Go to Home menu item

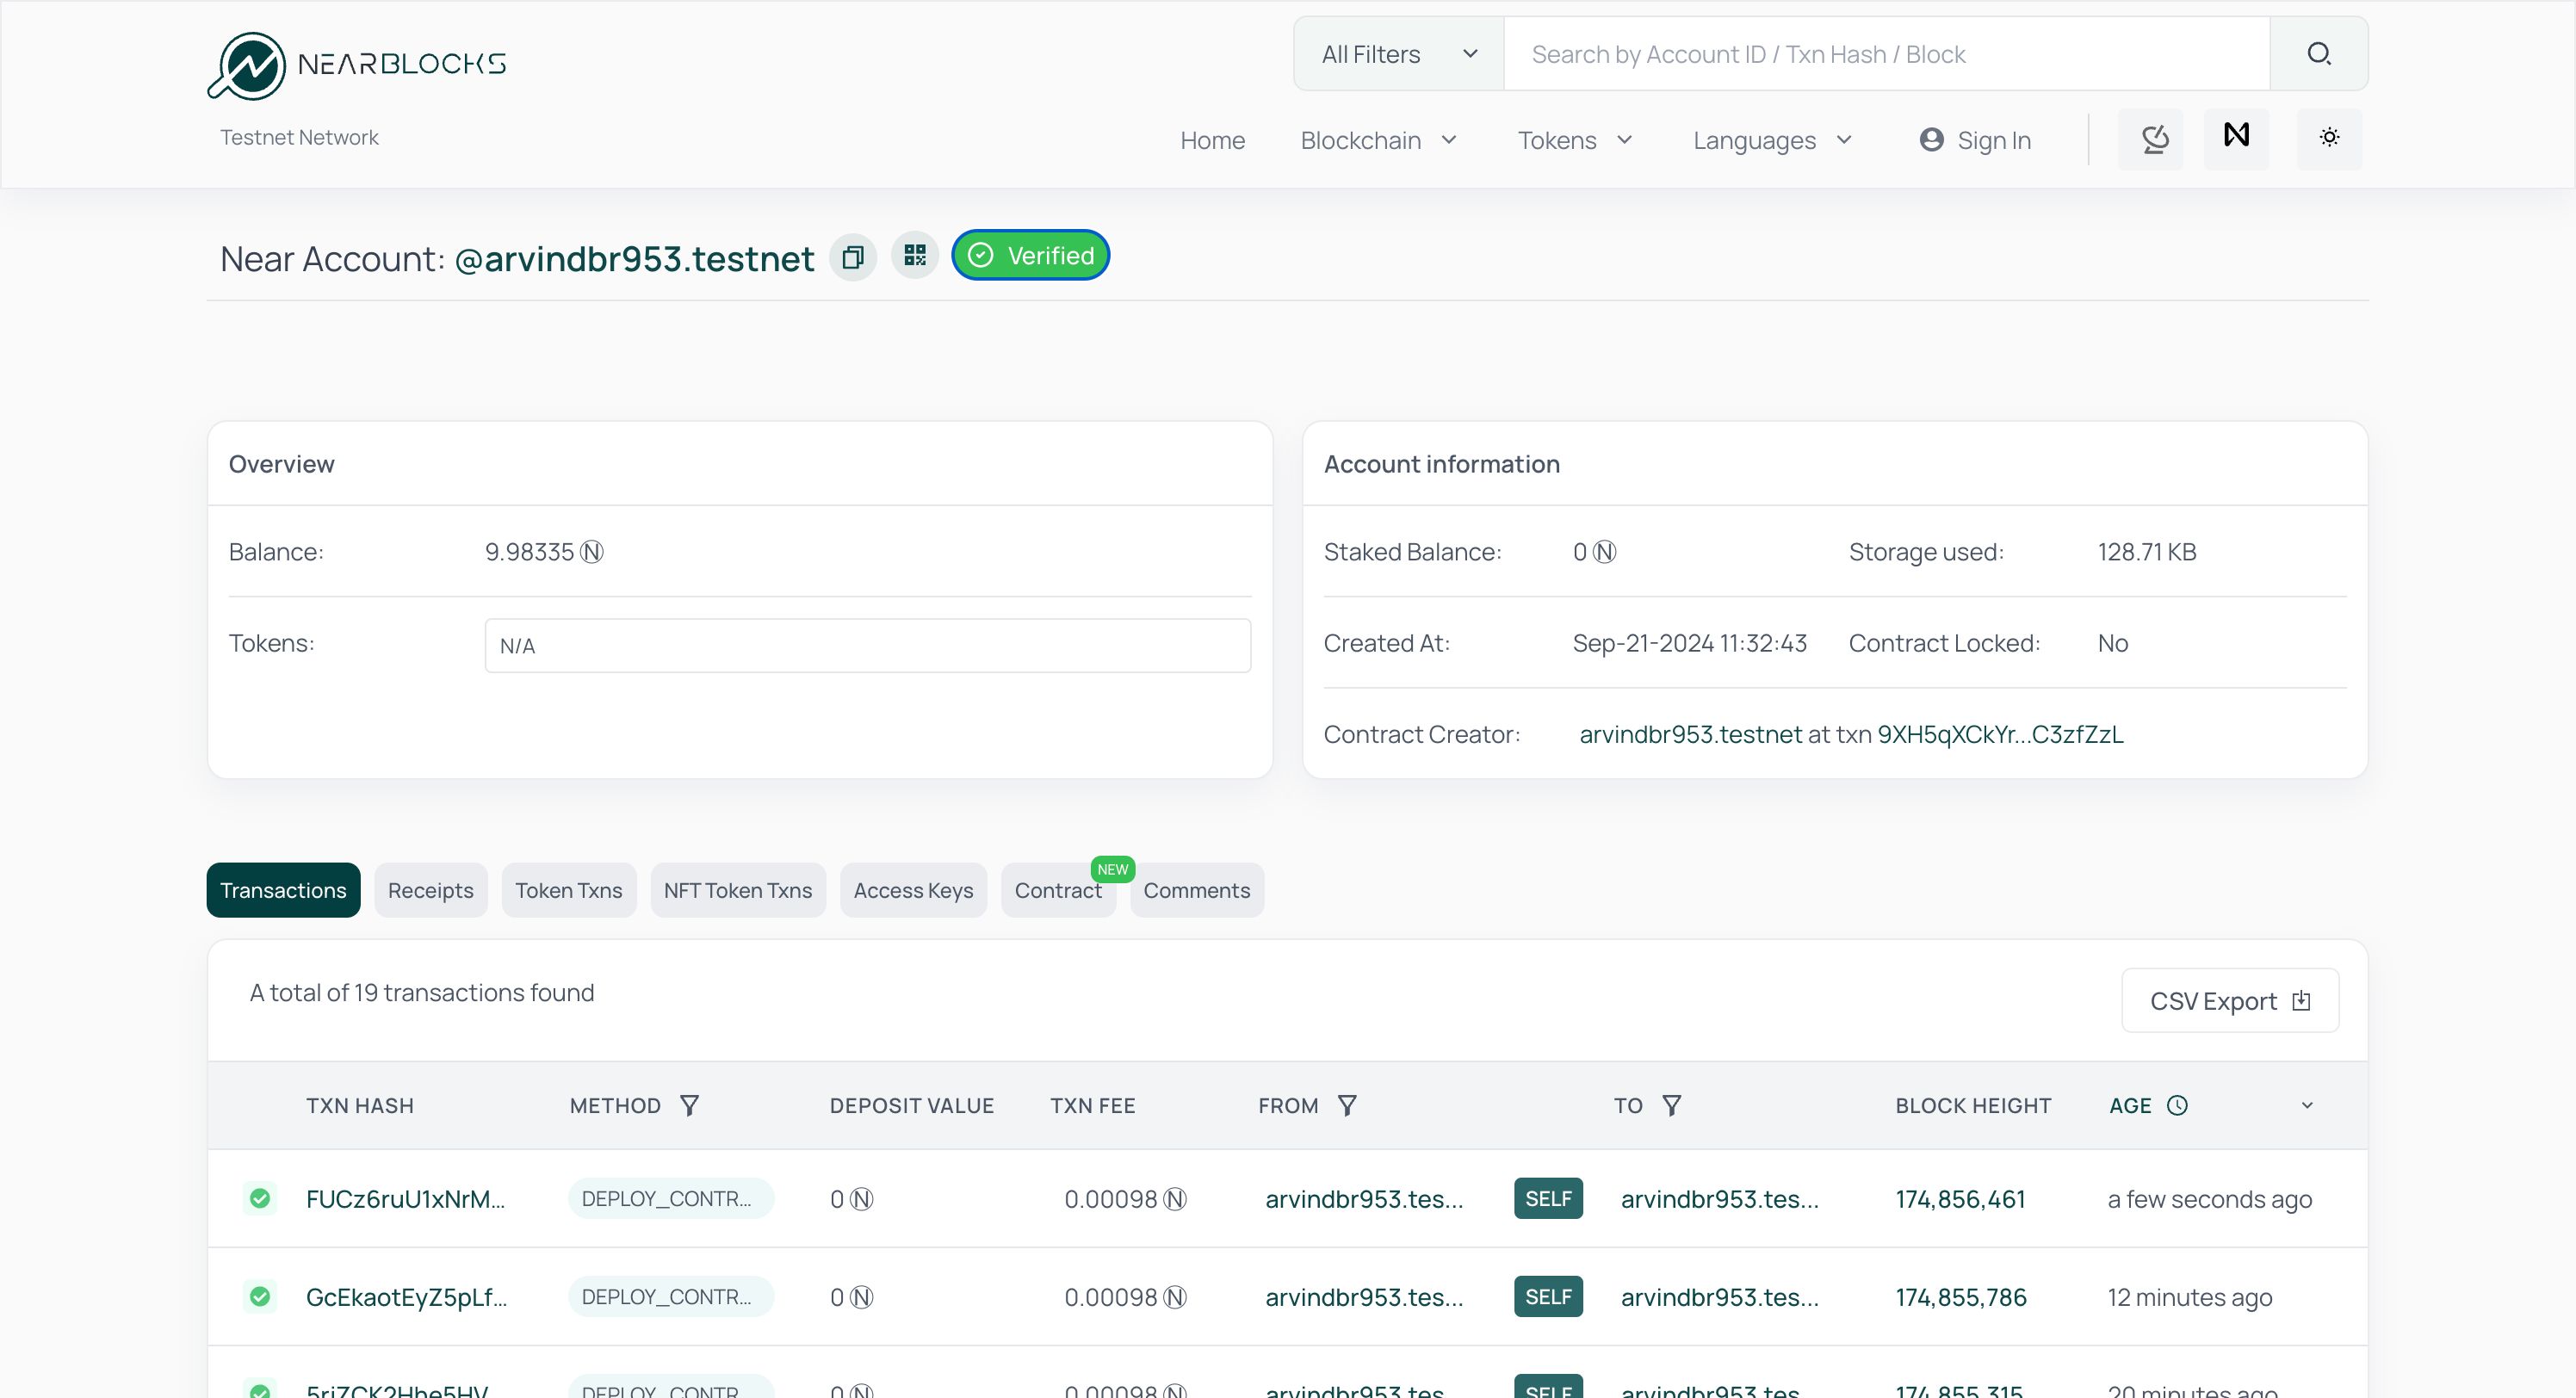coord(1212,141)
